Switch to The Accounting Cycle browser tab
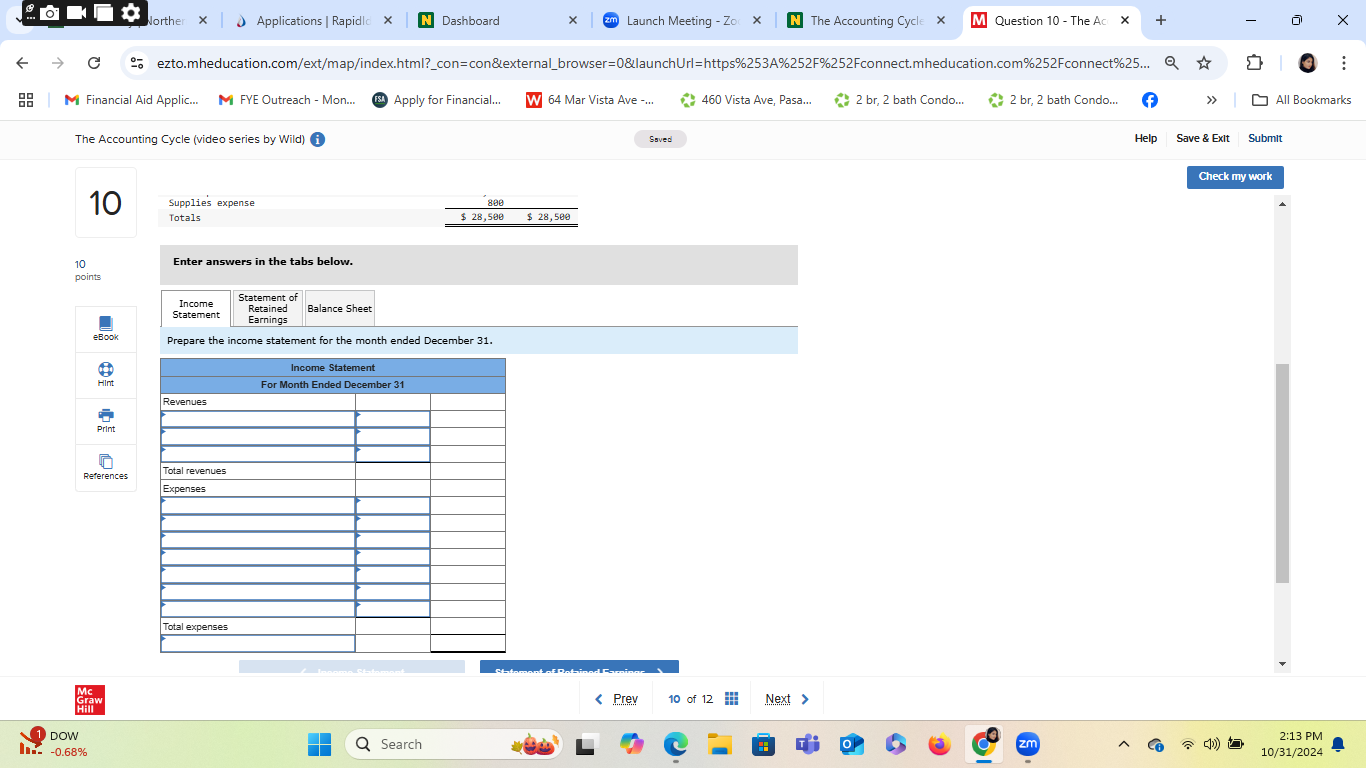1366x768 pixels. [868, 20]
